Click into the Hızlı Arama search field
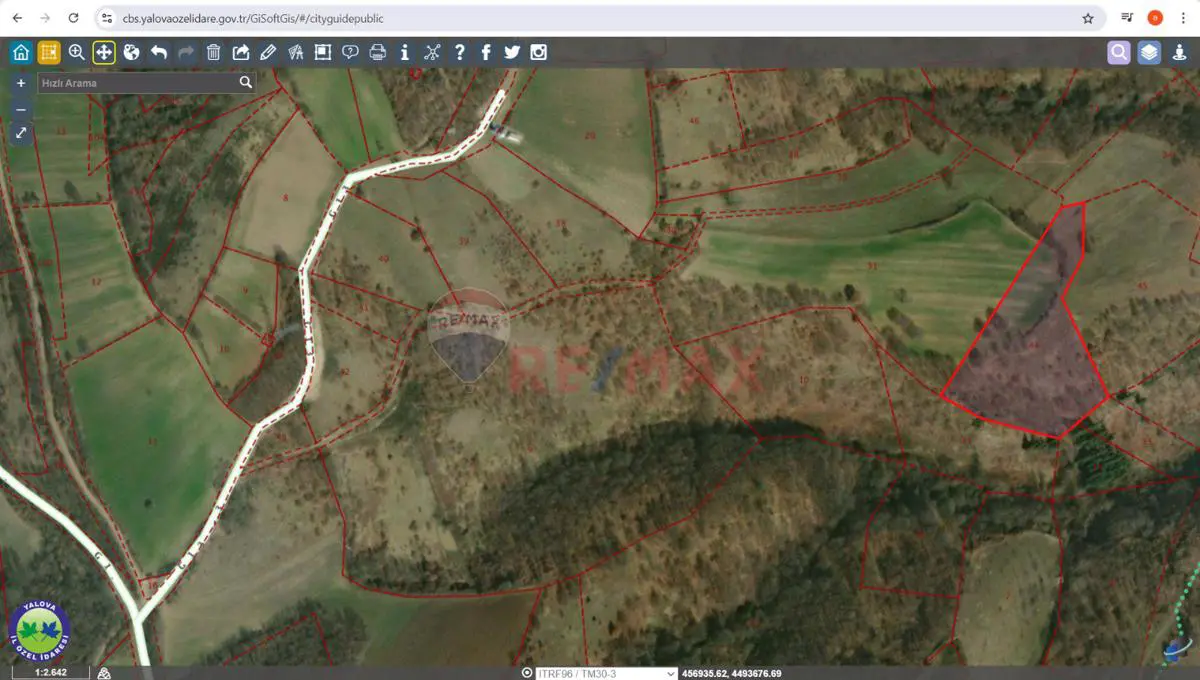 (x=137, y=83)
